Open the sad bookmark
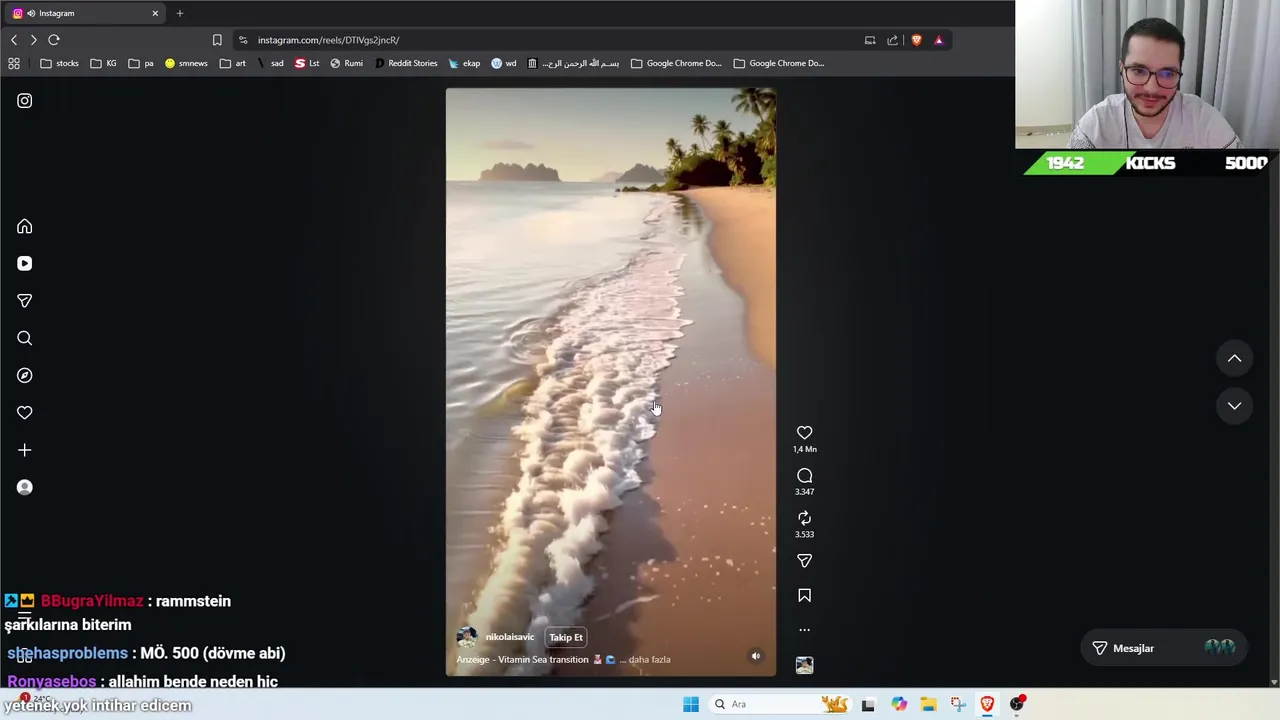Screen dimensions: 1280x720 point(270,63)
